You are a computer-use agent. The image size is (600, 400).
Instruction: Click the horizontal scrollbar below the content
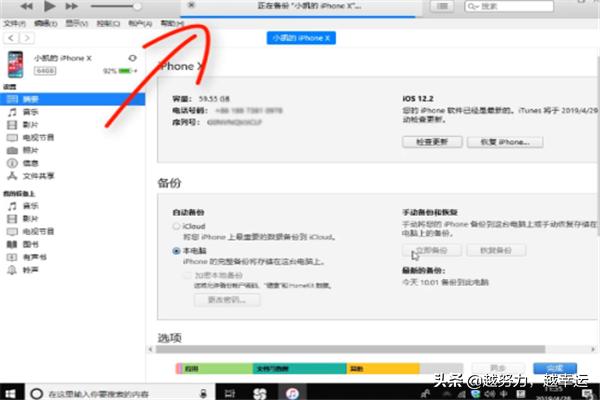pos(350,349)
